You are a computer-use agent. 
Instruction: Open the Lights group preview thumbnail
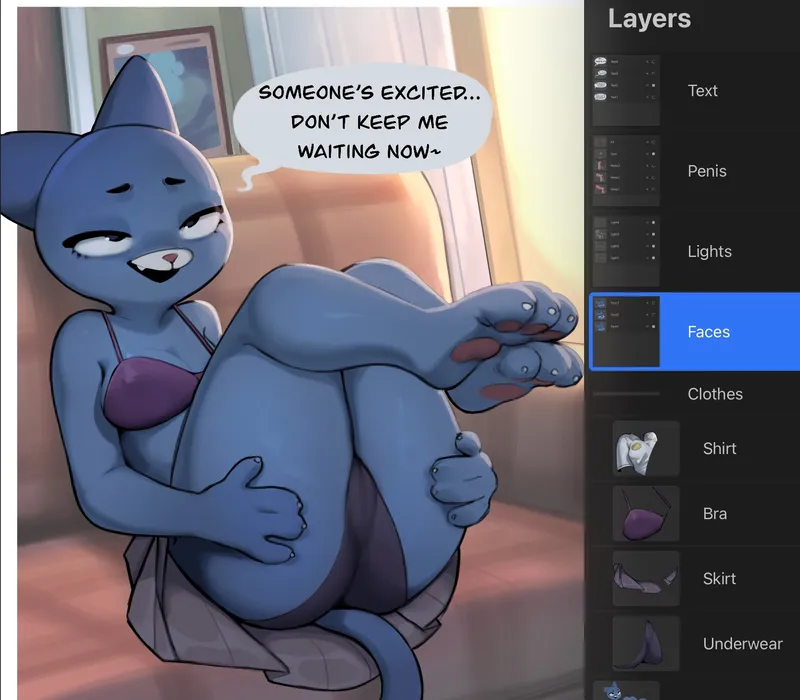(x=626, y=251)
